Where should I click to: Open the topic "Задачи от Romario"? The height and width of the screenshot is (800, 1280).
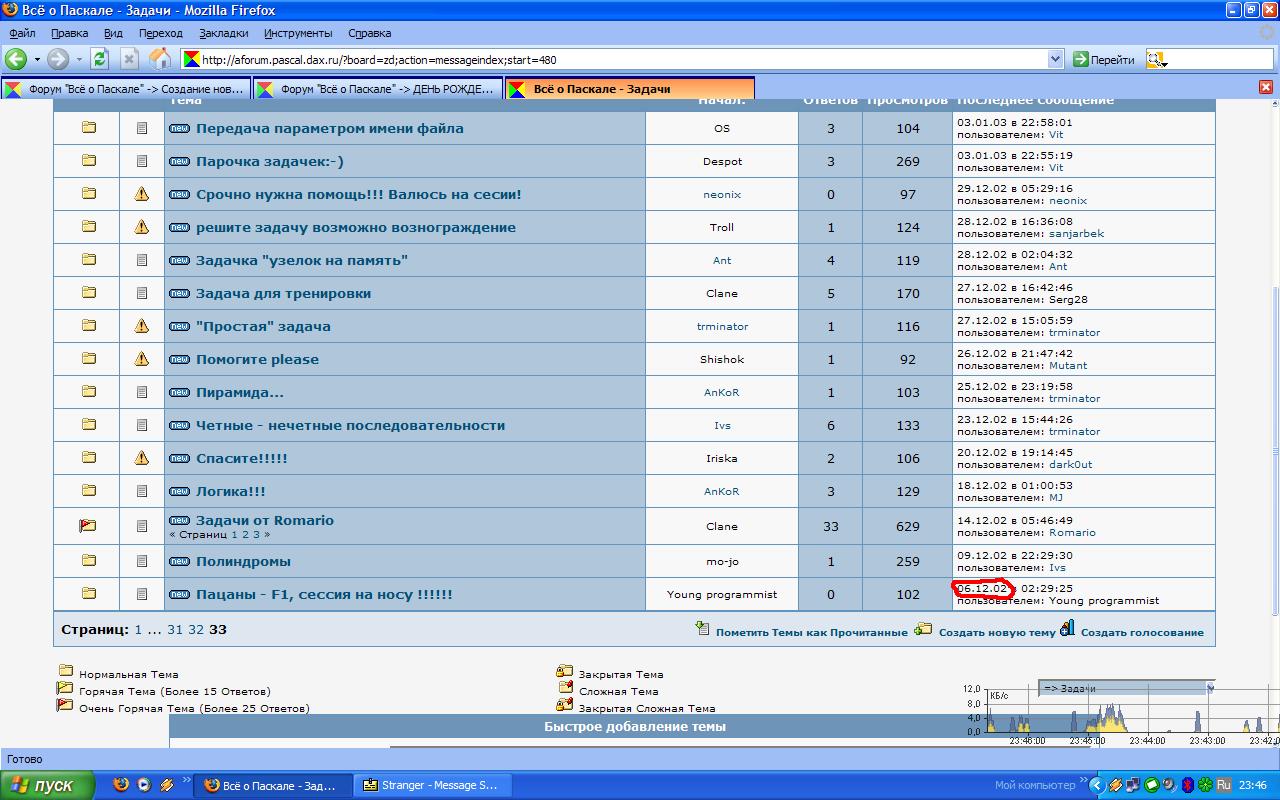(265, 520)
